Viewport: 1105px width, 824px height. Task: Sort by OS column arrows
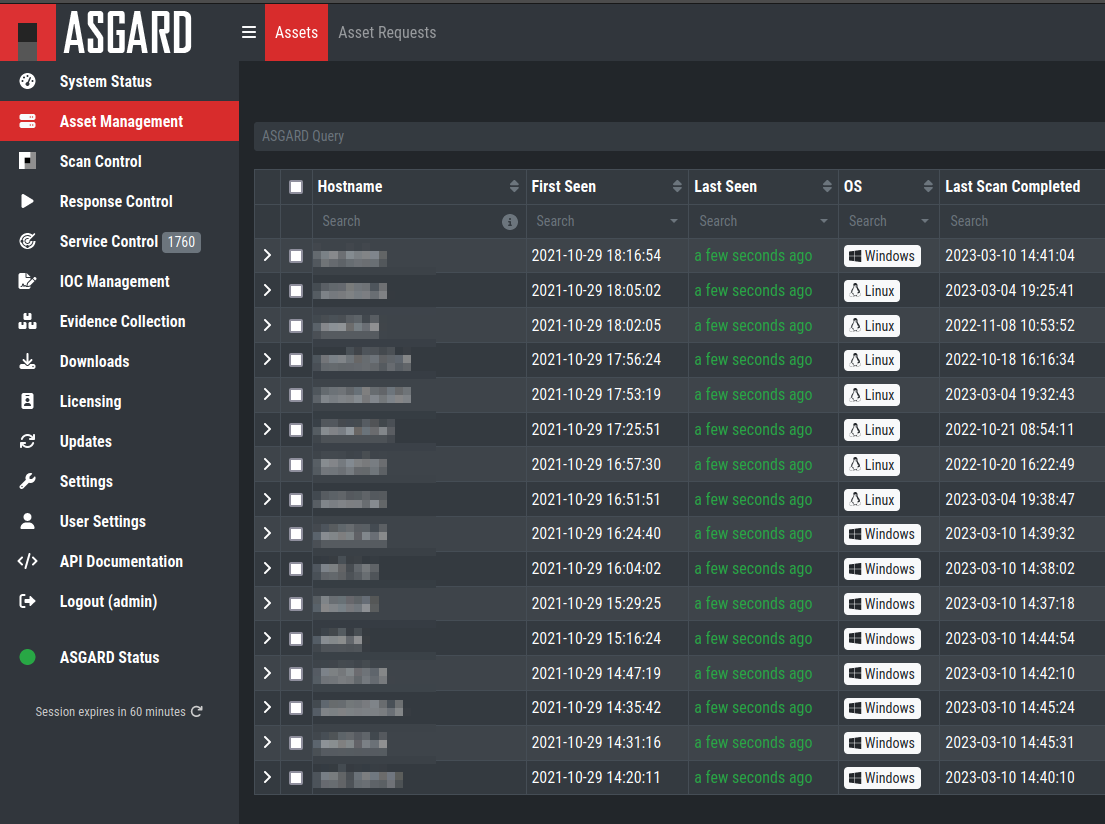click(x=928, y=186)
